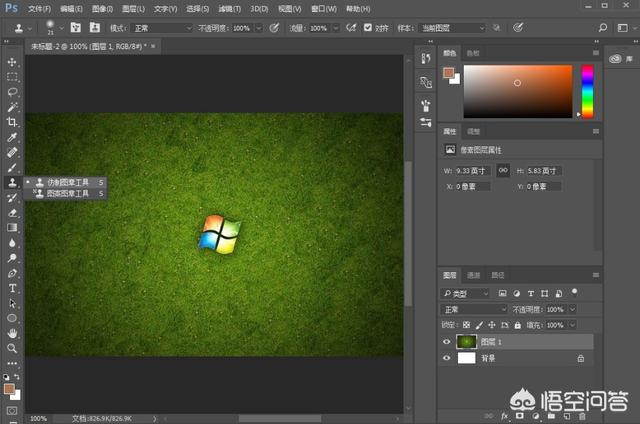Select the Eyedropper tool
This screenshot has height=424, width=640.
(x=12, y=137)
